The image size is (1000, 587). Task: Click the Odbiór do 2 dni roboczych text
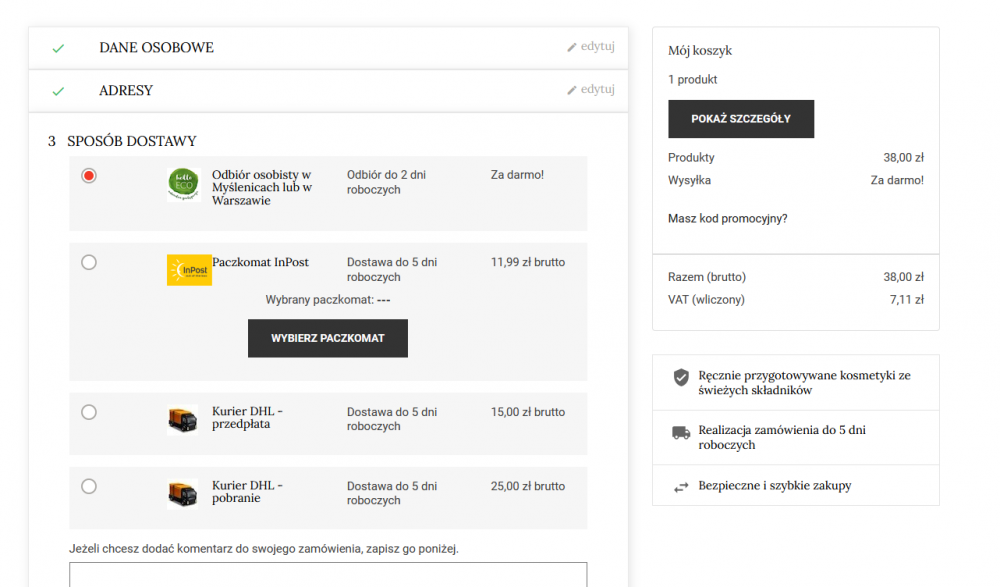tap(386, 182)
